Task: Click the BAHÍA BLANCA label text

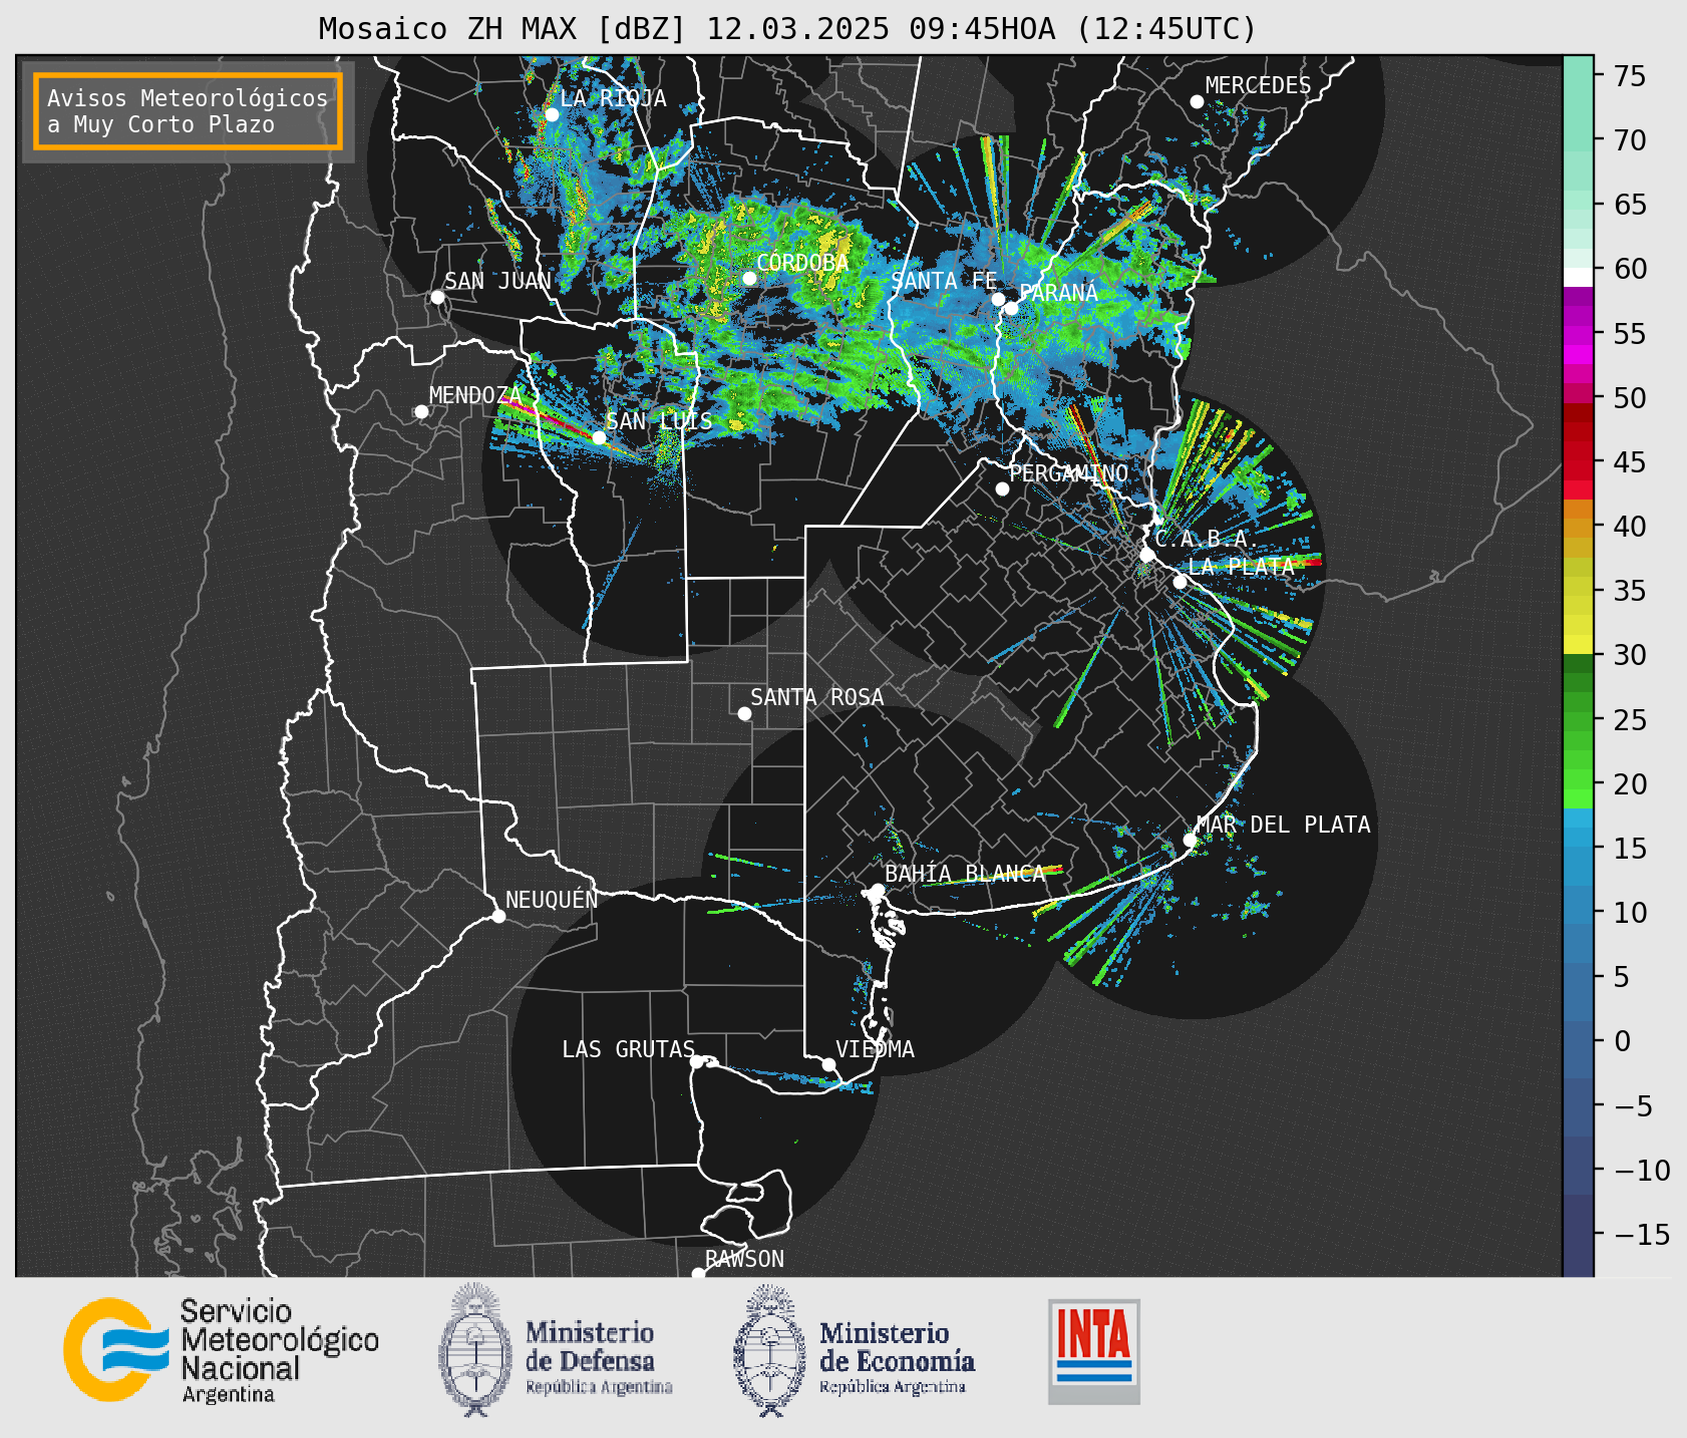Action: pos(965,874)
